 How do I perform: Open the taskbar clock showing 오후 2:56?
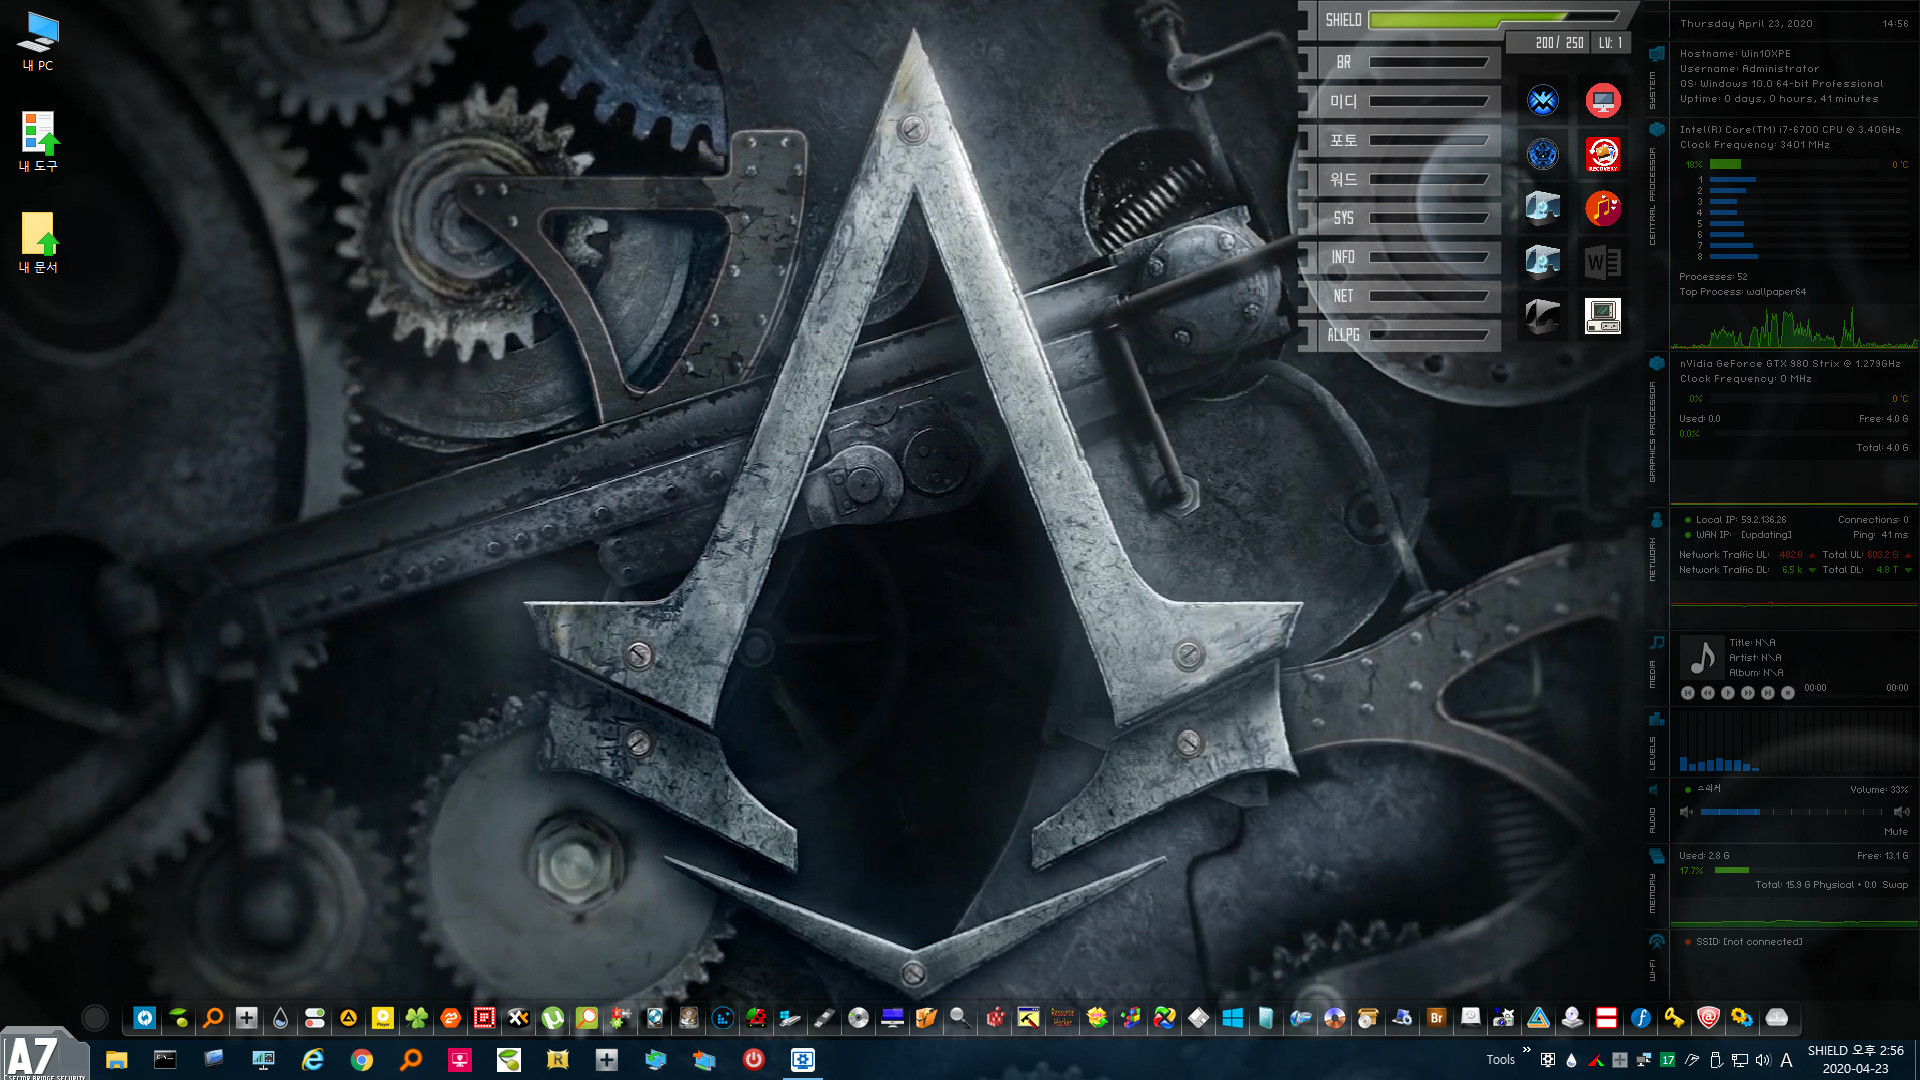tap(1855, 1060)
